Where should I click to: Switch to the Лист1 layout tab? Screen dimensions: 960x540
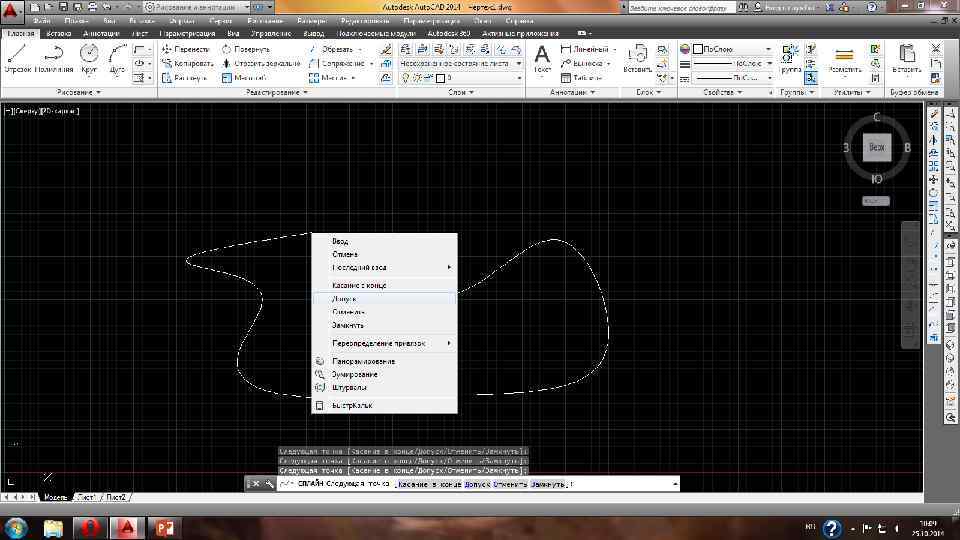pos(87,497)
